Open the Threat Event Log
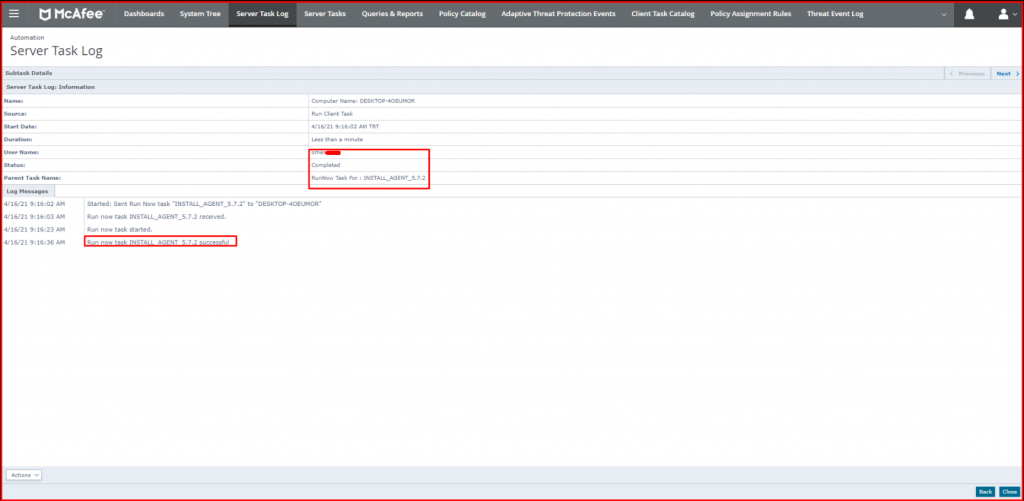The width and height of the screenshot is (1024, 501). point(835,14)
